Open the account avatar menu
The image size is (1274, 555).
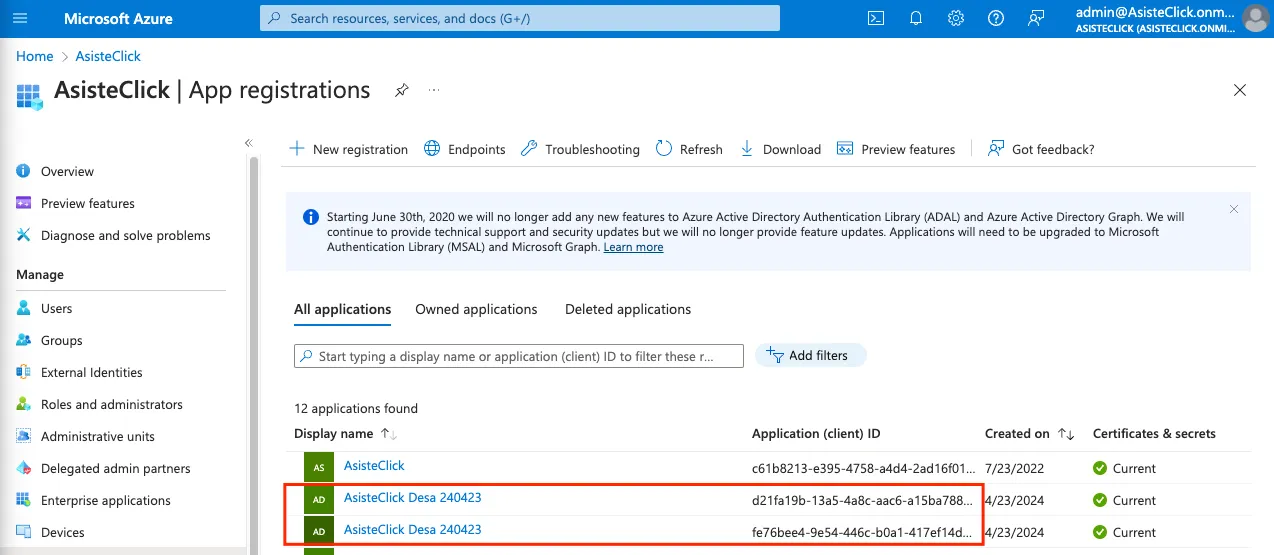click(1254, 18)
